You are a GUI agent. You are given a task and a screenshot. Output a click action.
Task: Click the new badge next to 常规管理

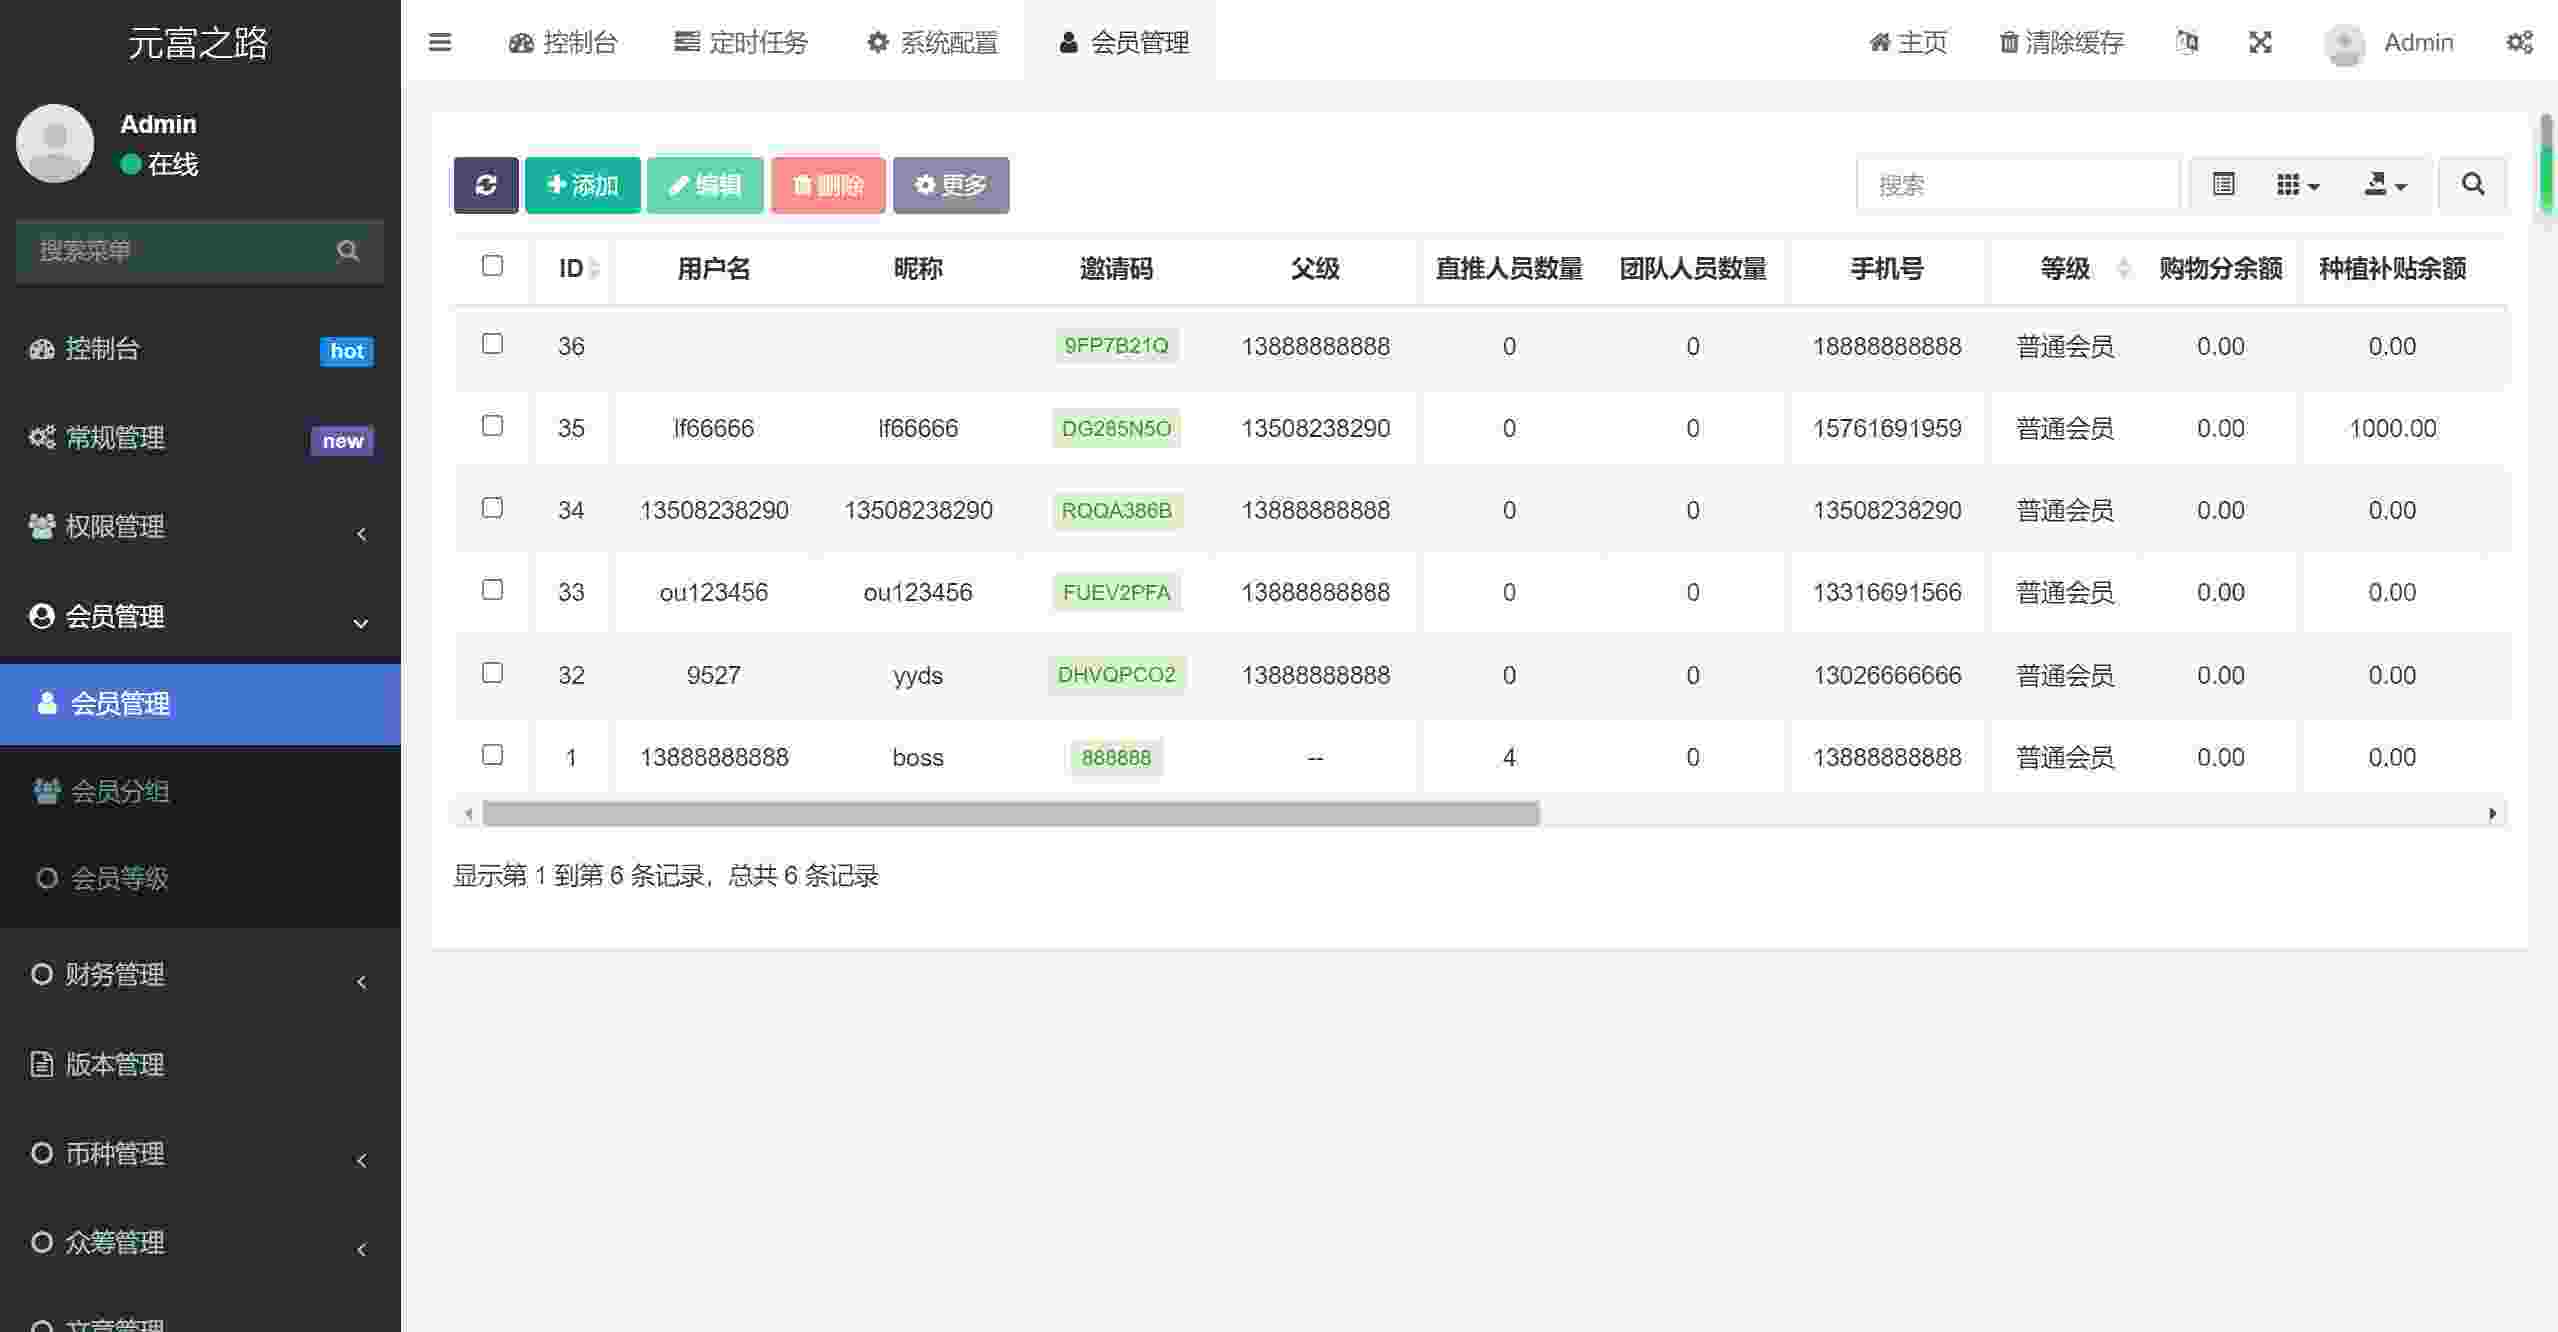tap(342, 441)
